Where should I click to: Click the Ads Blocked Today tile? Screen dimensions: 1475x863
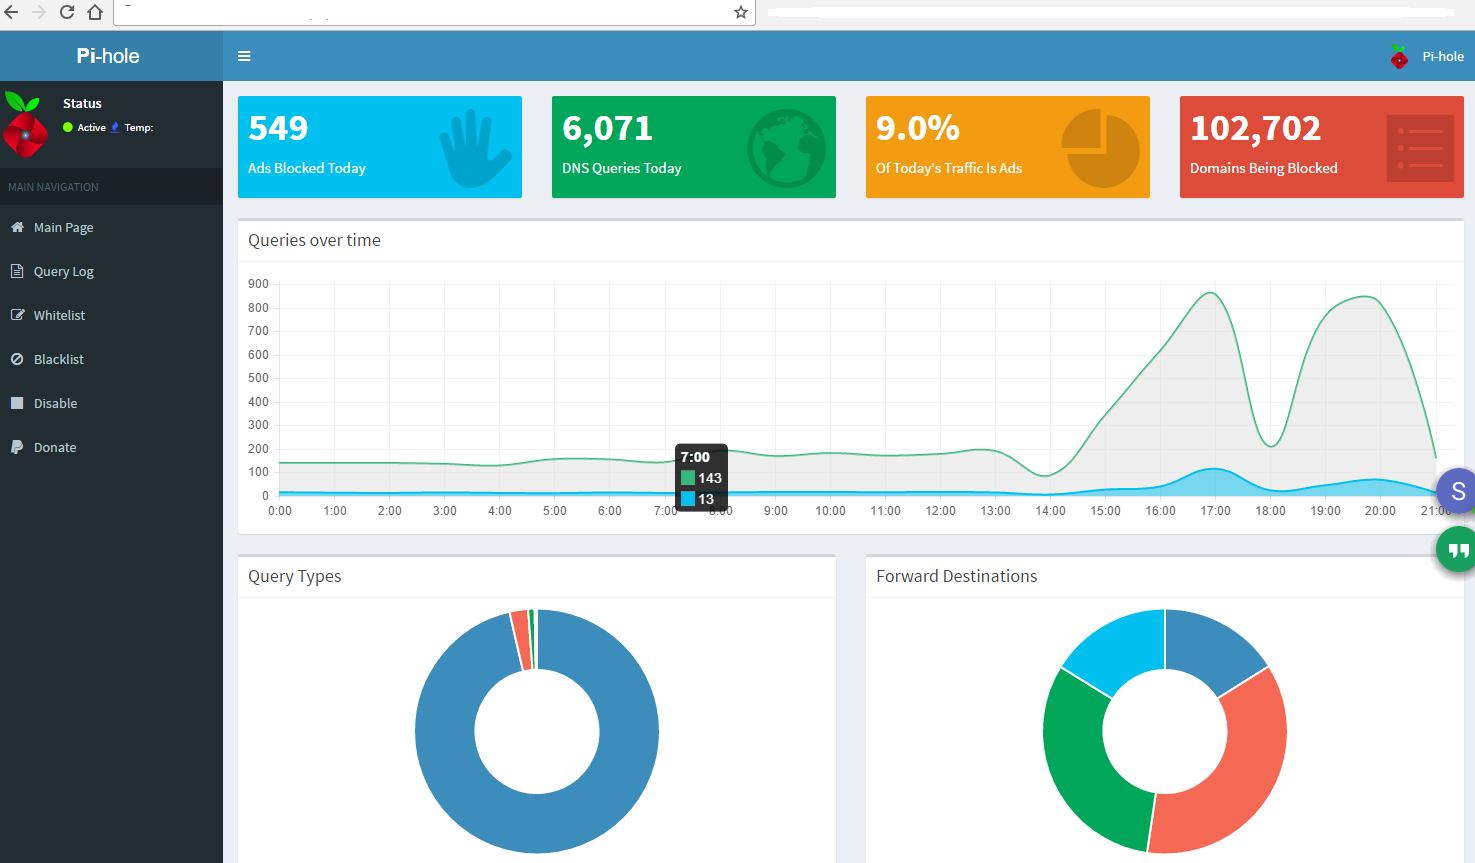coord(379,147)
